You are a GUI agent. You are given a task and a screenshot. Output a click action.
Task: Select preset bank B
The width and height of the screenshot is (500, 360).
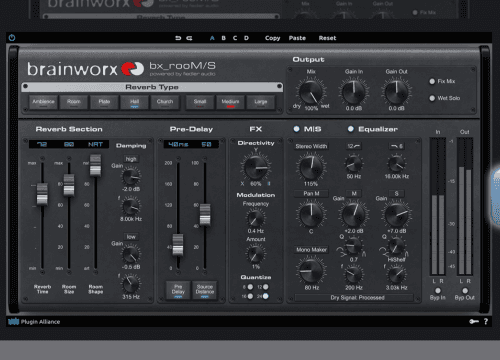224,38
